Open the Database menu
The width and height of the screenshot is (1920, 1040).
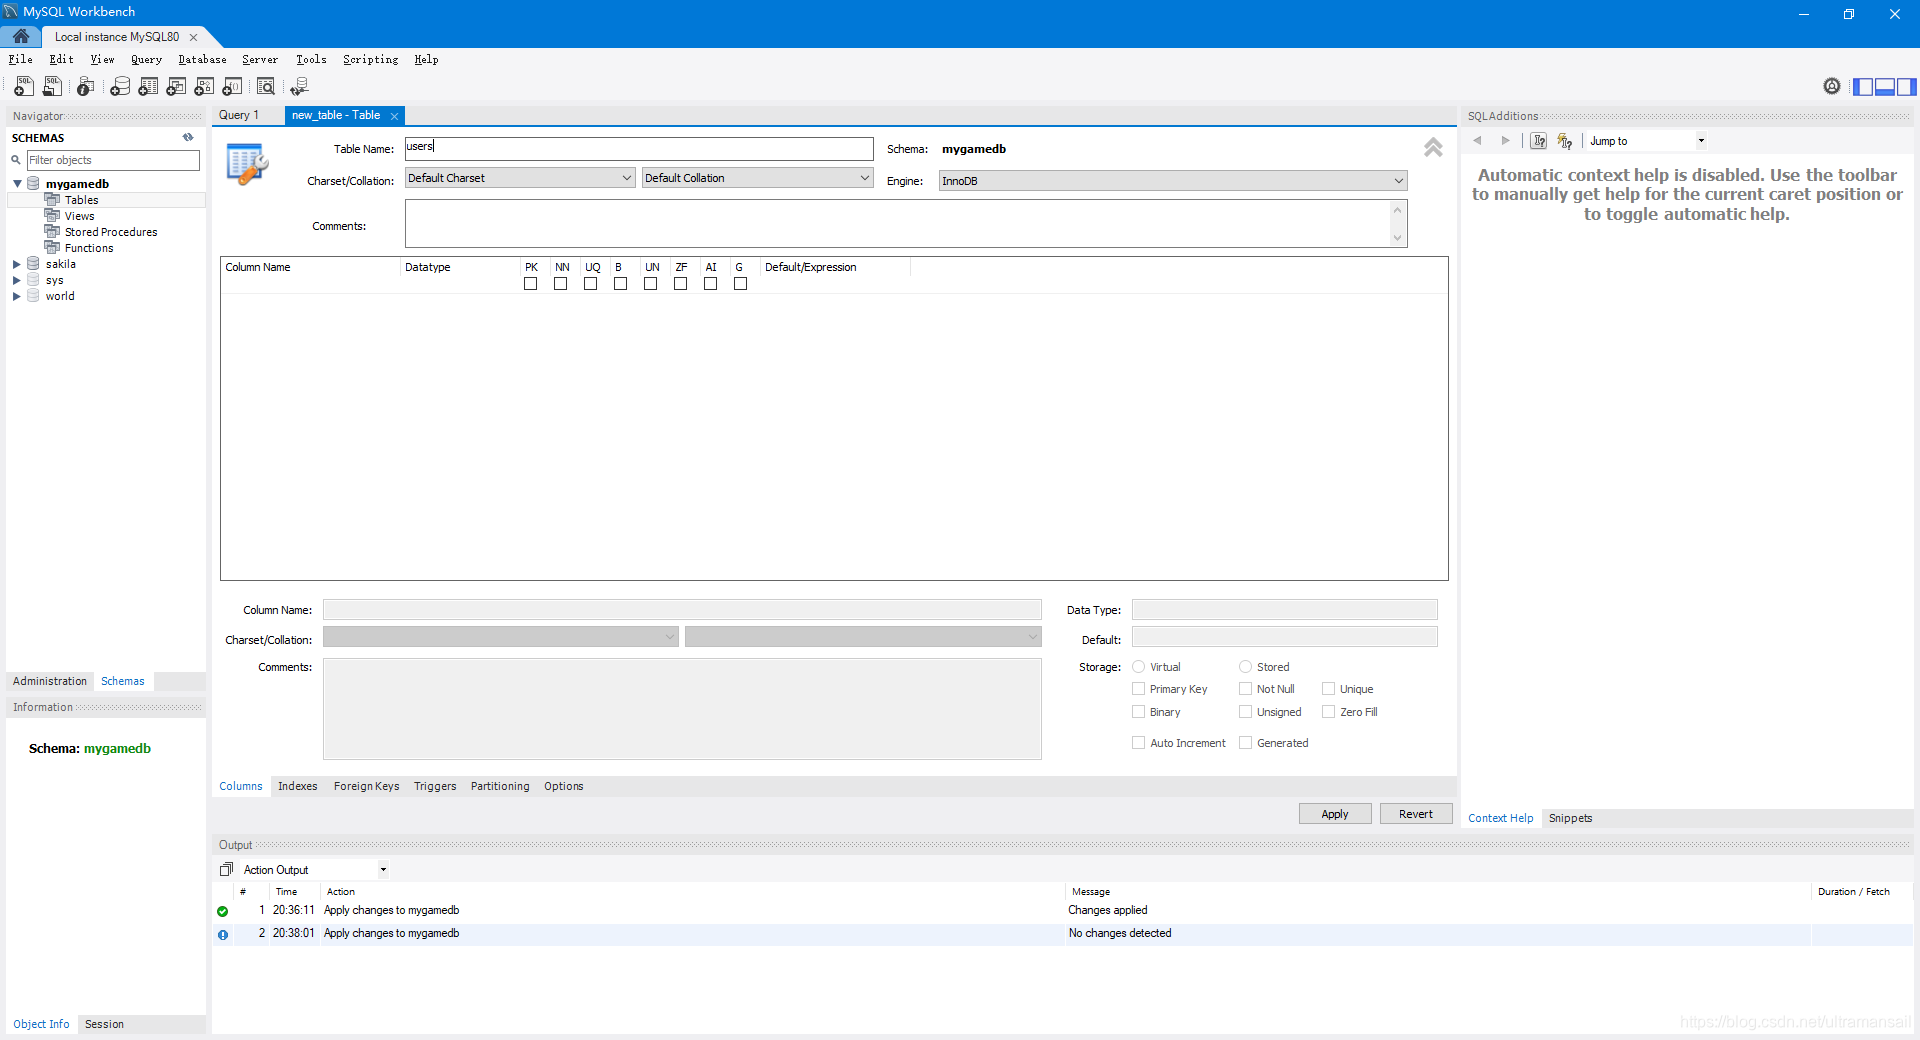202,59
